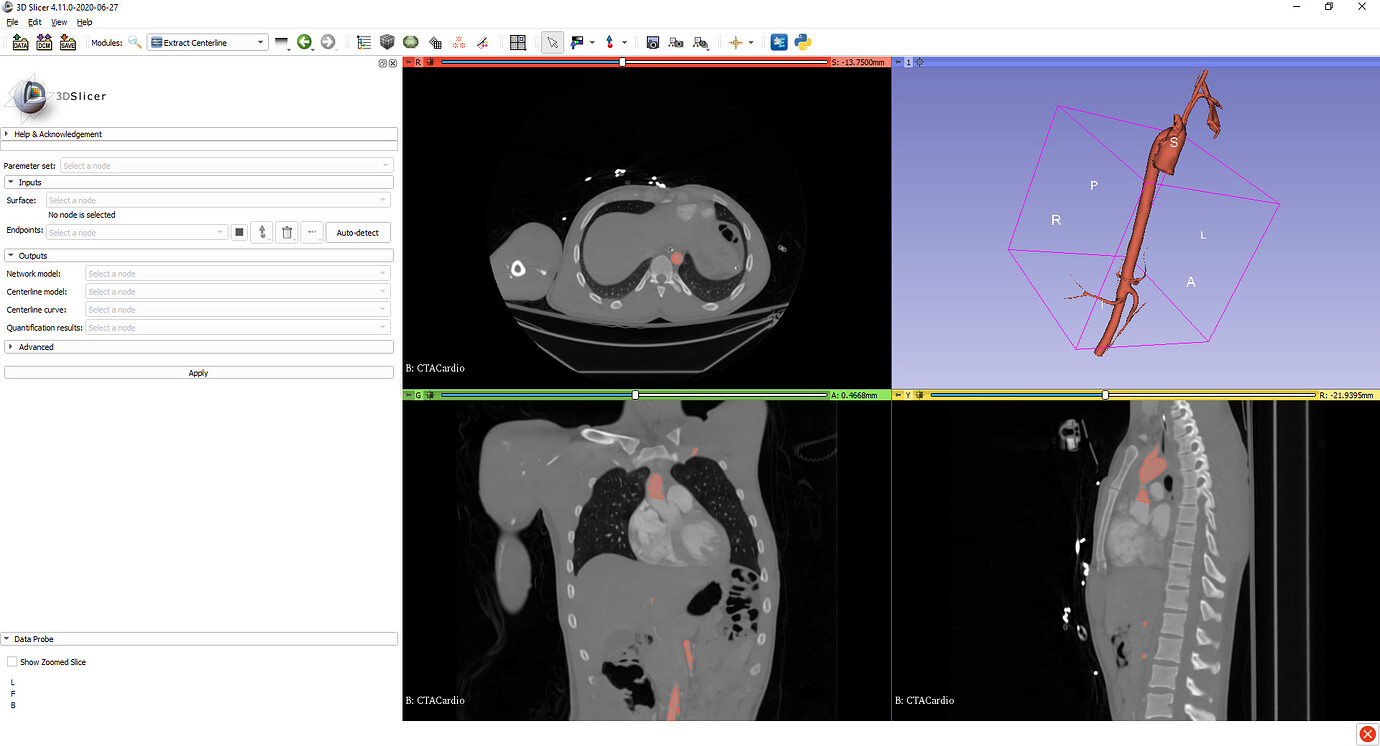Toggle the Show Zoomed Slice checkbox

(11, 661)
